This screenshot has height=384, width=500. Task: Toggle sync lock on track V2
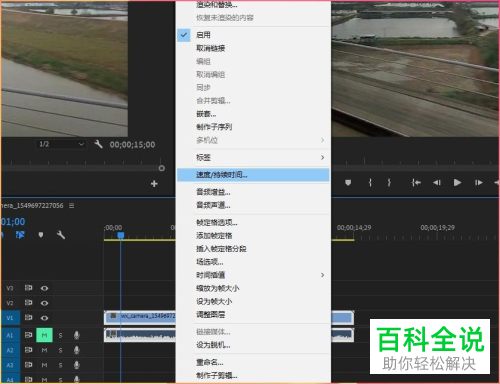point(28,303)
